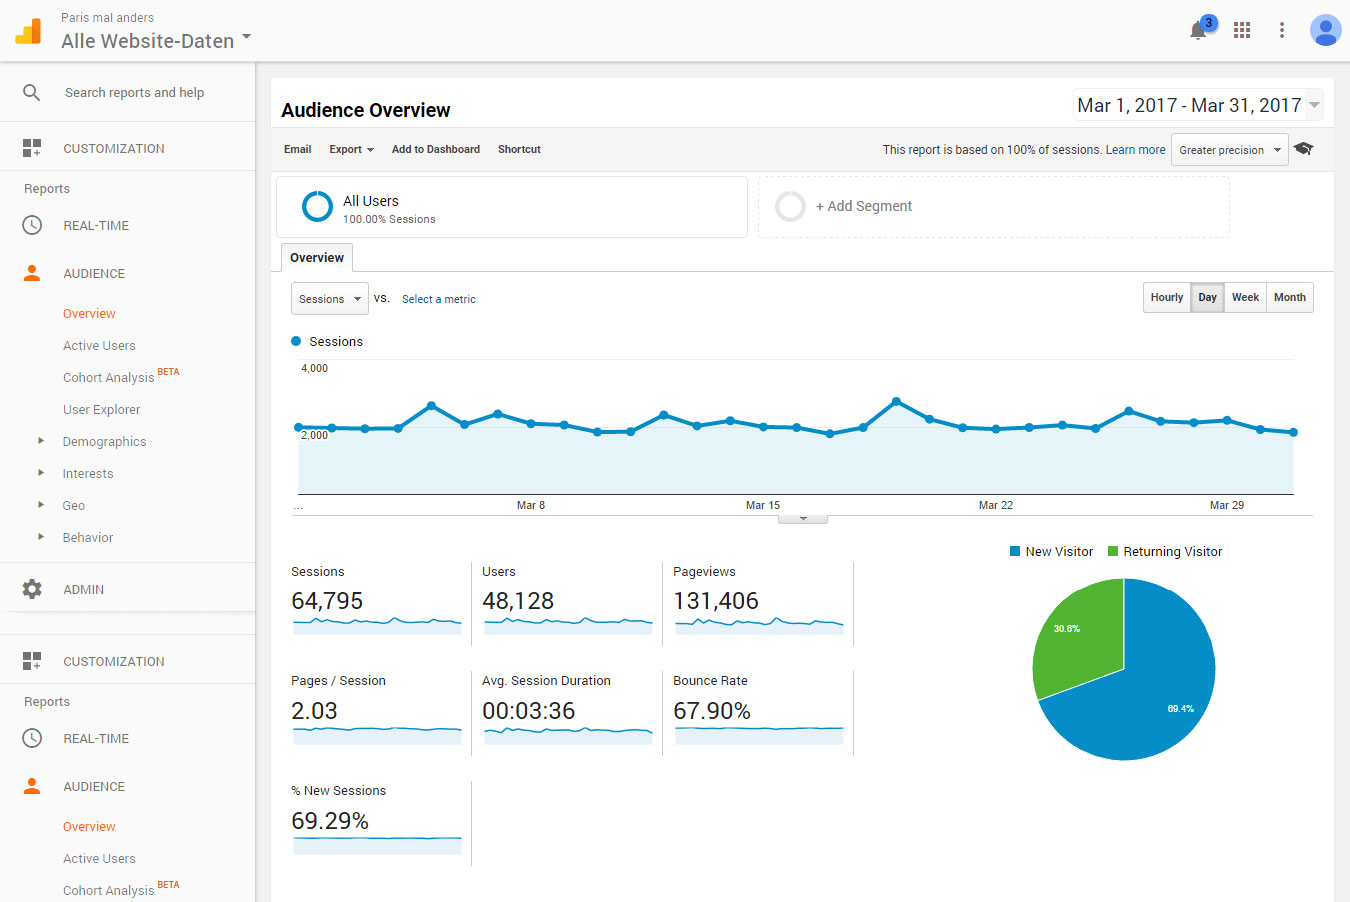Open the Export menu
This screenshot has height=902, width=1350.
(351, 149)
